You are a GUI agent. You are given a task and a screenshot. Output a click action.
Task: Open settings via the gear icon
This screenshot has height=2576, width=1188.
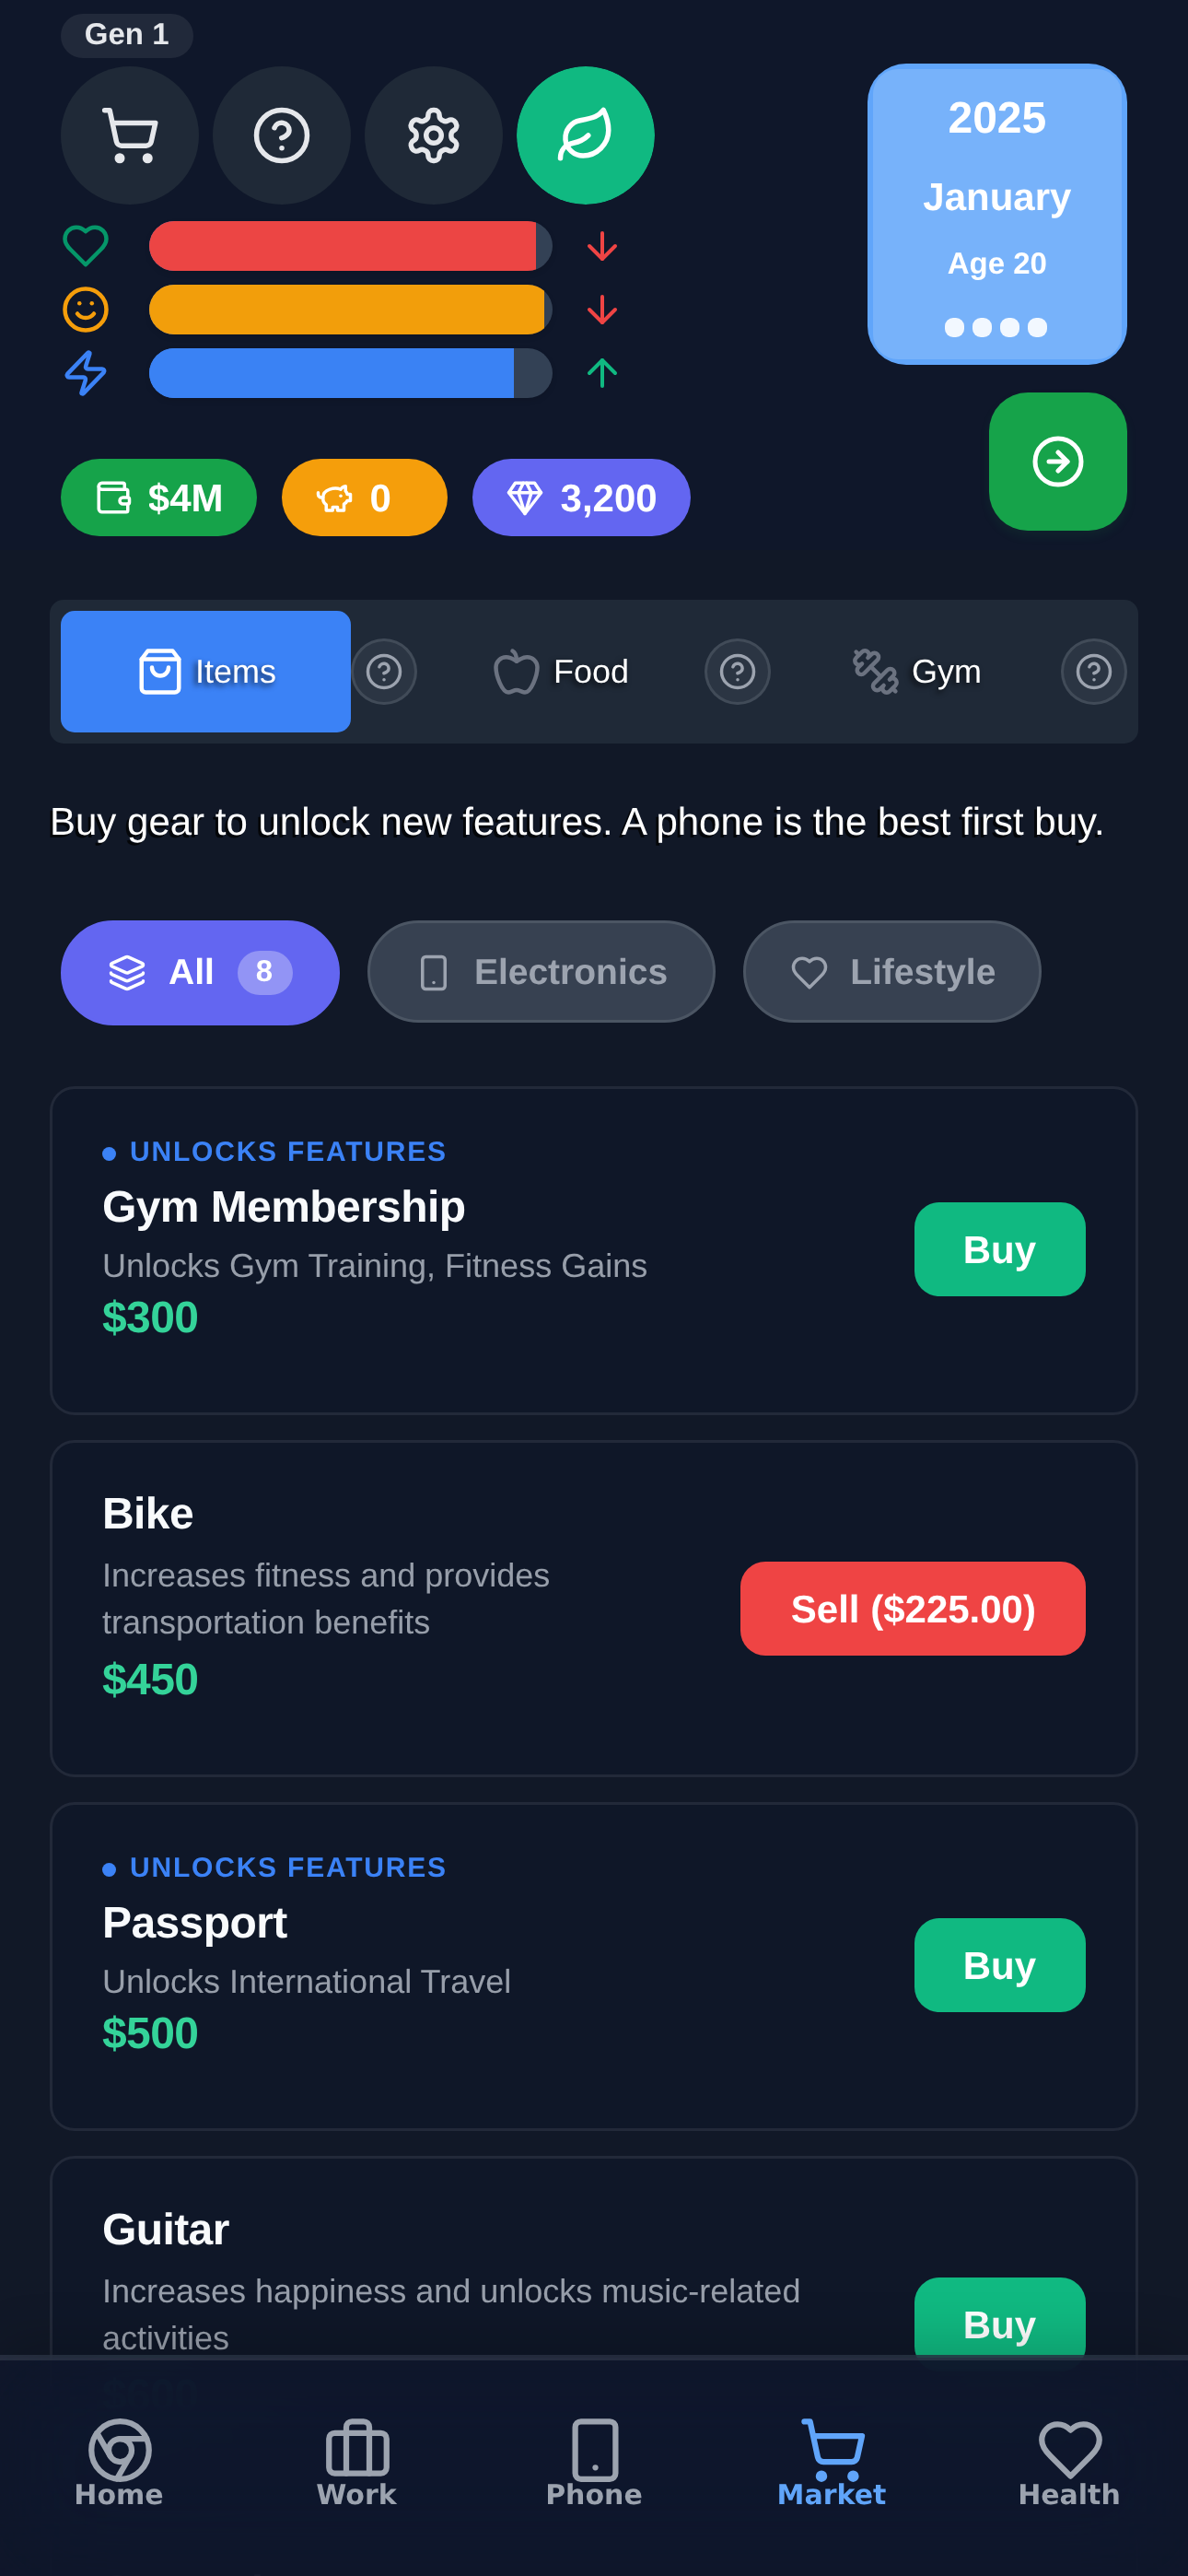pyautogui.click(x=434, y=135)
